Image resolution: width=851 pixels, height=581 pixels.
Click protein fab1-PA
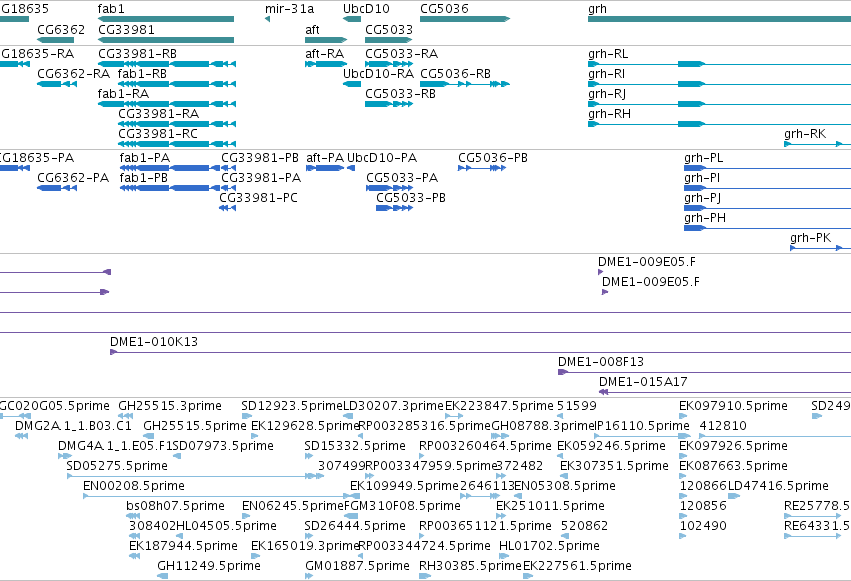coord(169,168)
